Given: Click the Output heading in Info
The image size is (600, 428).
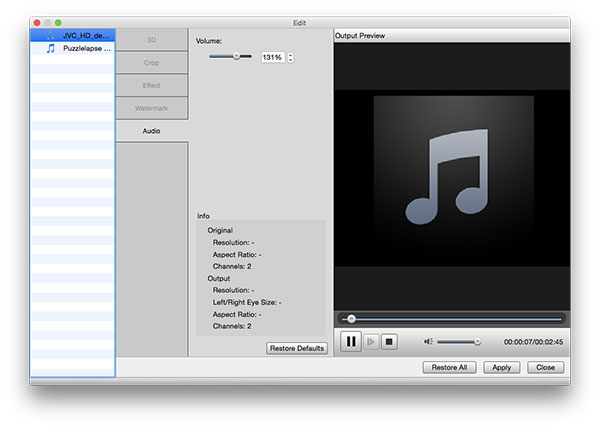Looking at the screenshot, I should click(x=218, y=278).
